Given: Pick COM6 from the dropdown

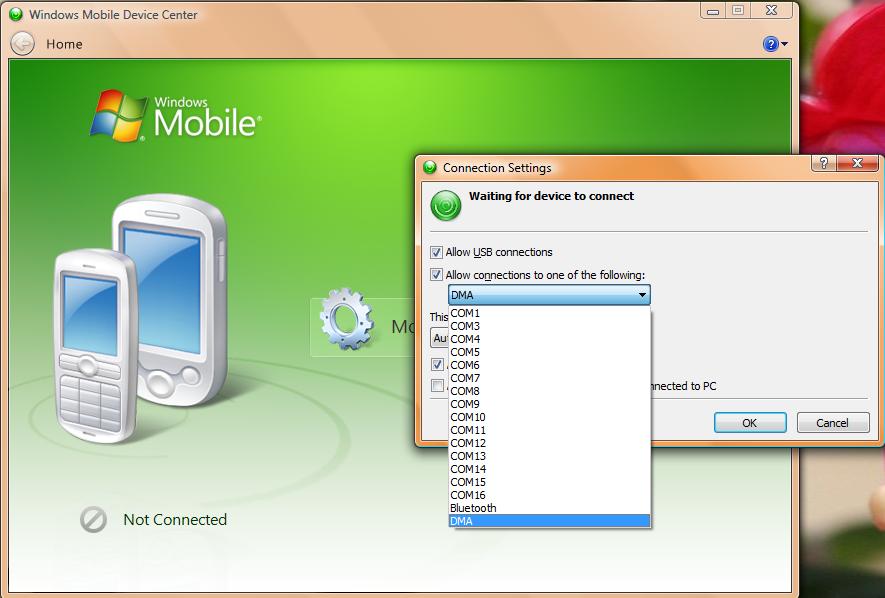Looking at the screenshot, I should point(550,365).
